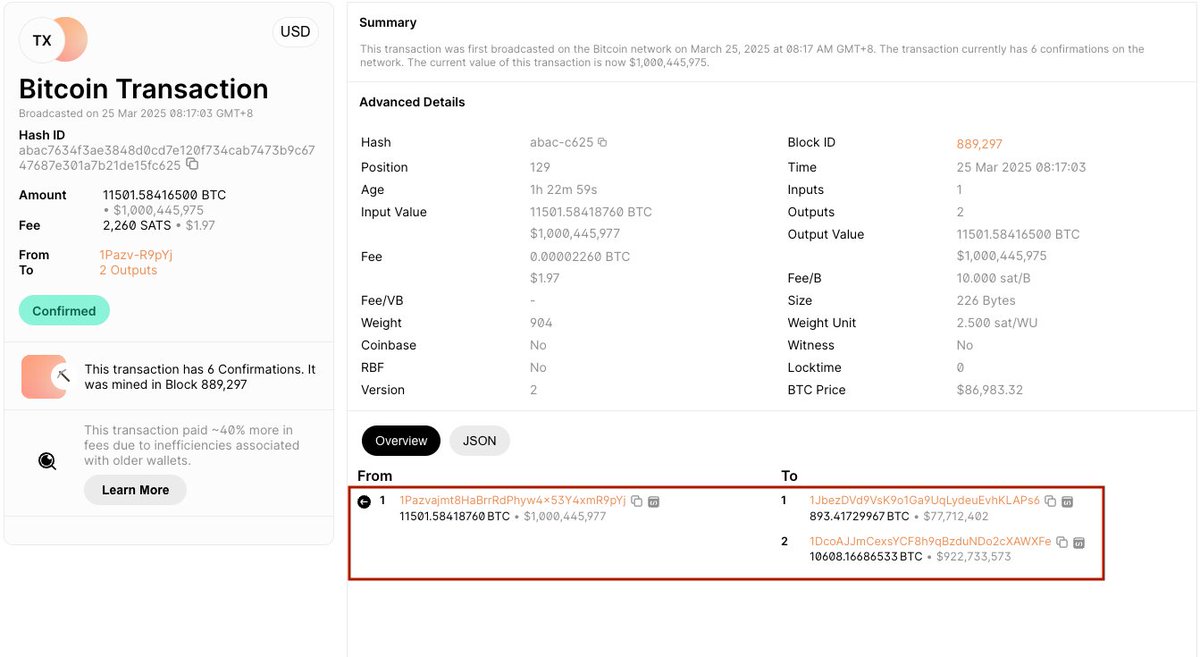Open Block ID 889,297 link
Viewport: 1200px width, 657px height.
click(979, 142)
